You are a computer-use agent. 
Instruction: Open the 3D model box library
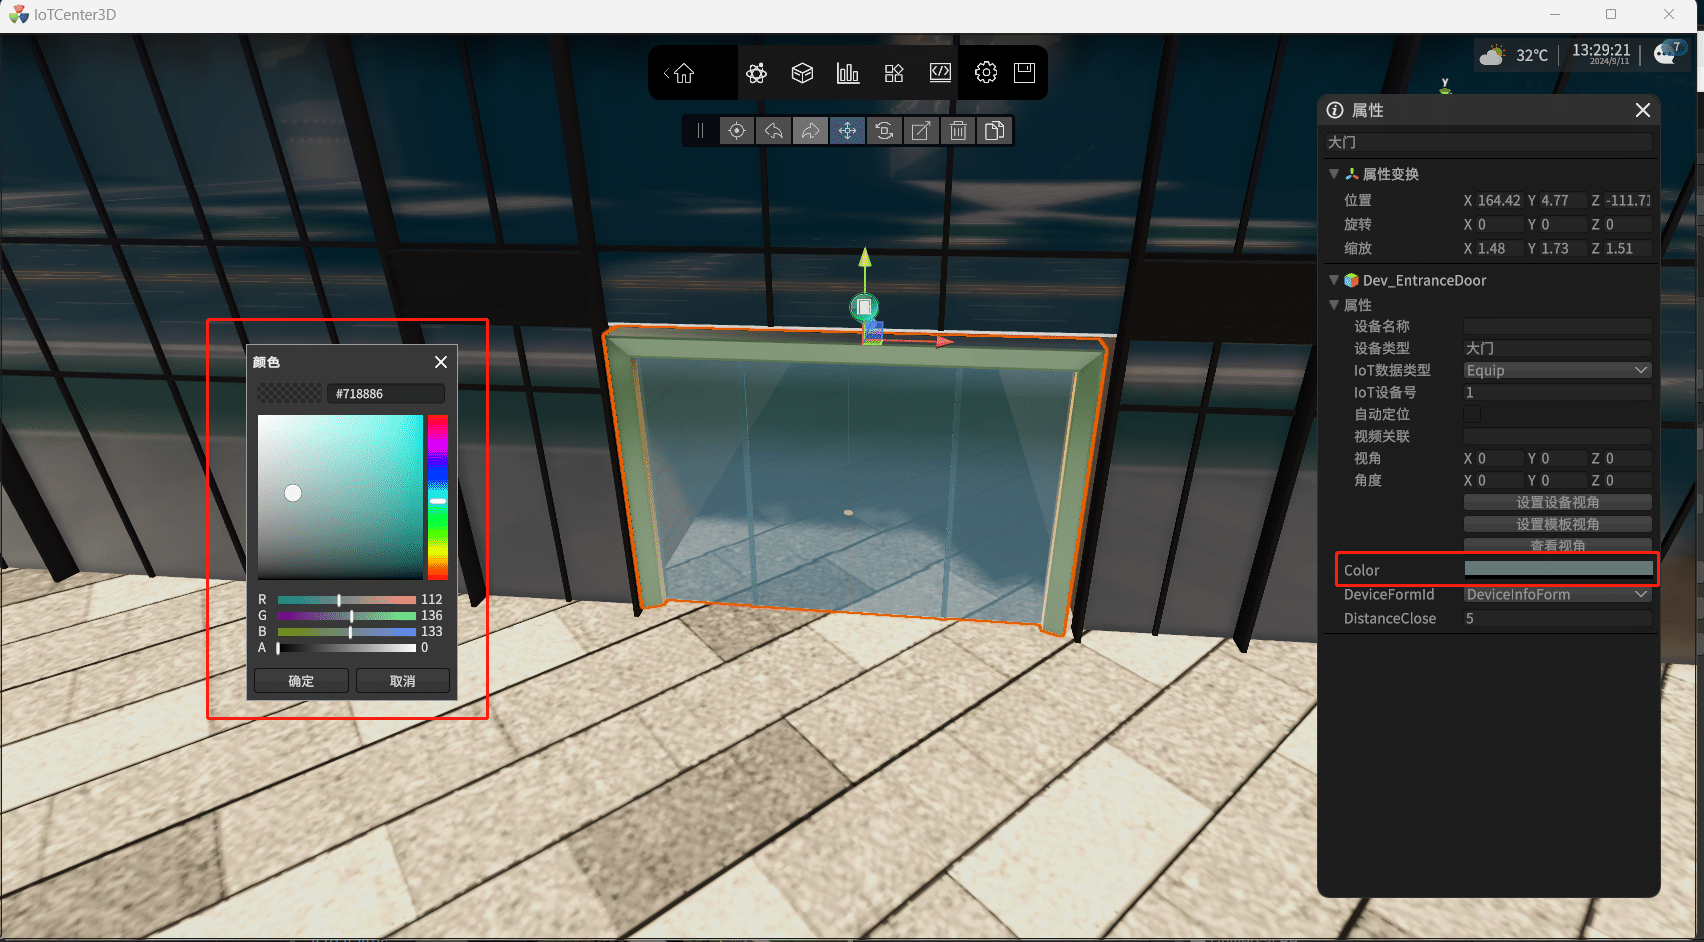[x=802, y=73]
